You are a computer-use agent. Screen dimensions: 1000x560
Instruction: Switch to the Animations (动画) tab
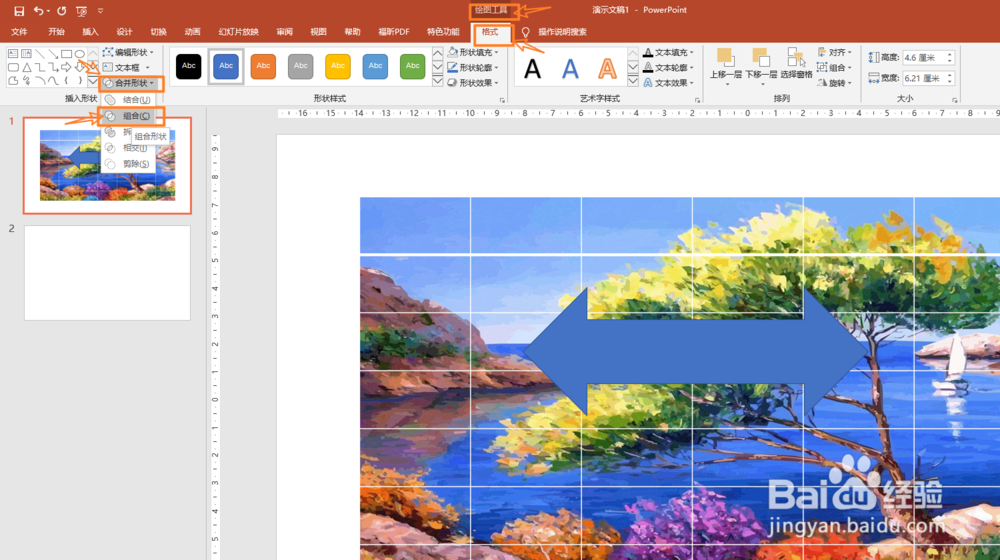[193, 32]
